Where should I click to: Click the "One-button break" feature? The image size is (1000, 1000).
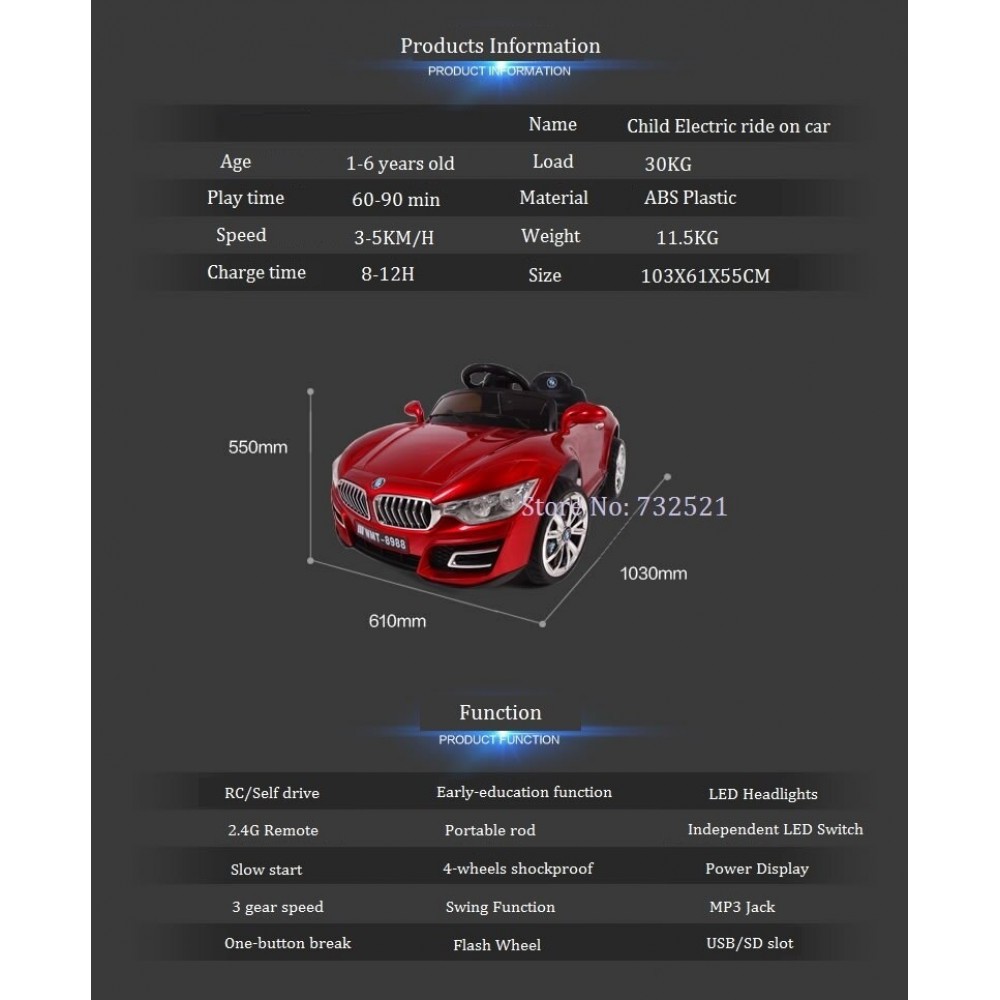(x=288, y=943)
